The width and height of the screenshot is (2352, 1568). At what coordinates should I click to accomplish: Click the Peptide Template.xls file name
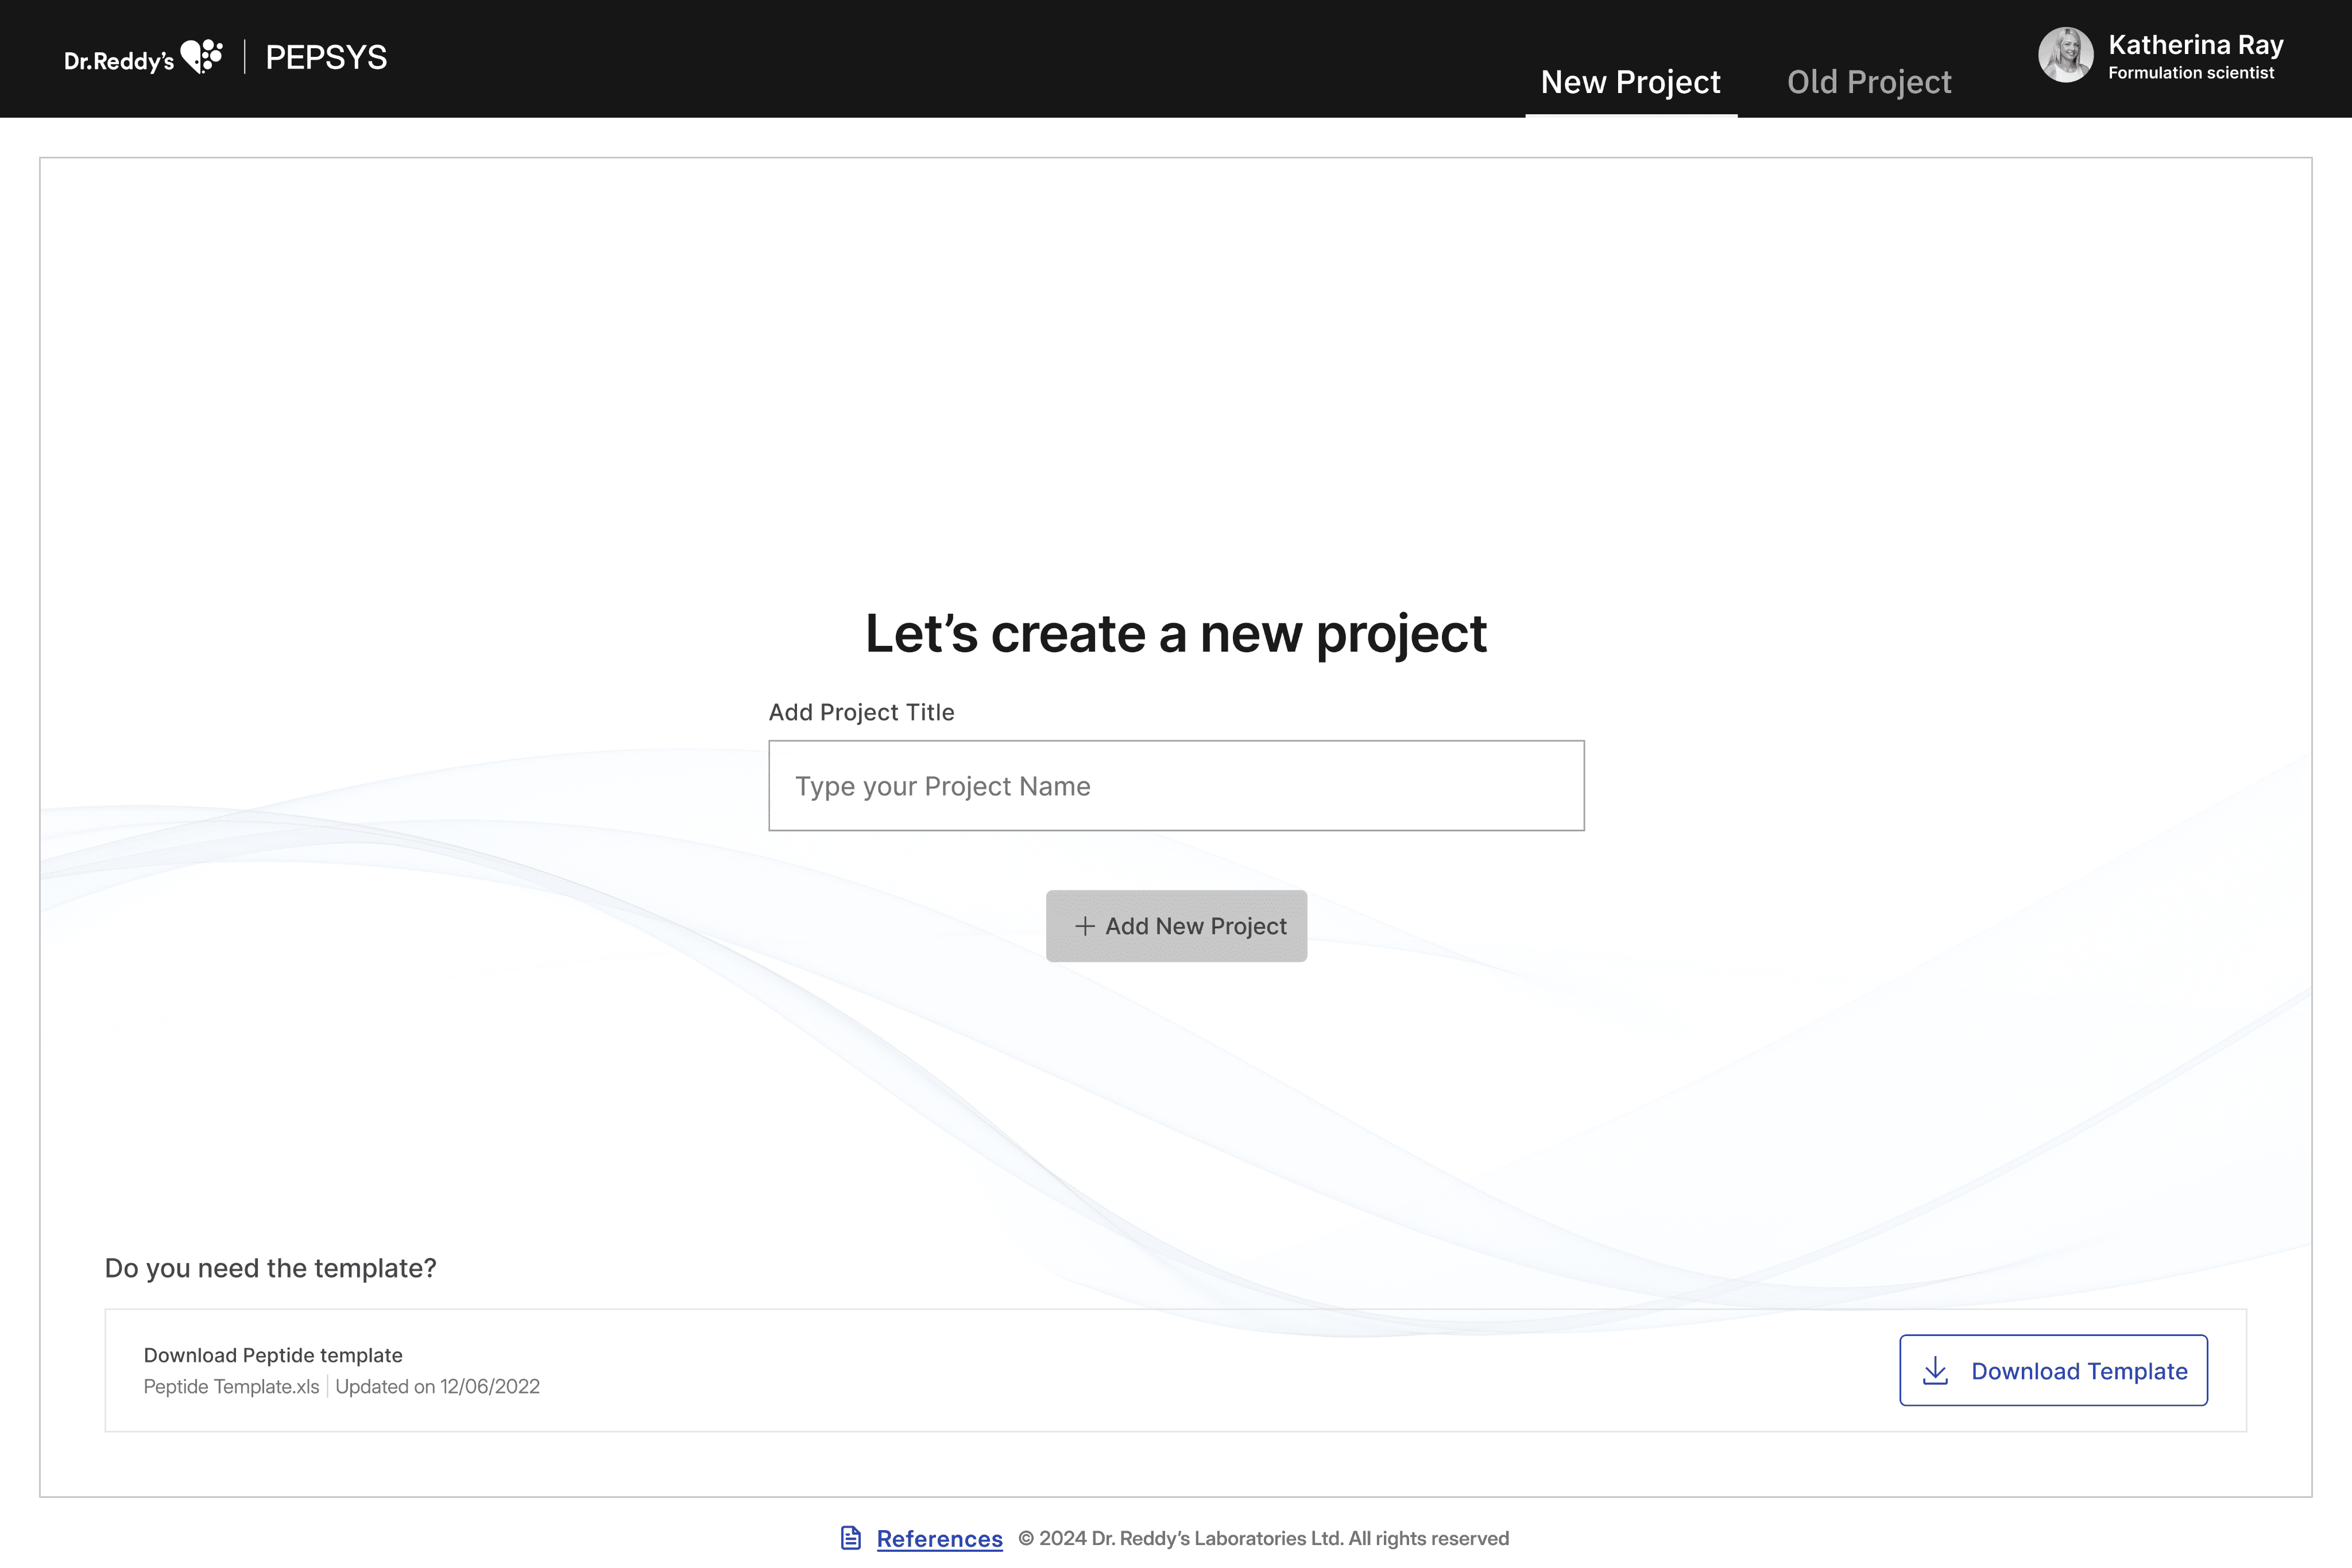coord(231,1387)
